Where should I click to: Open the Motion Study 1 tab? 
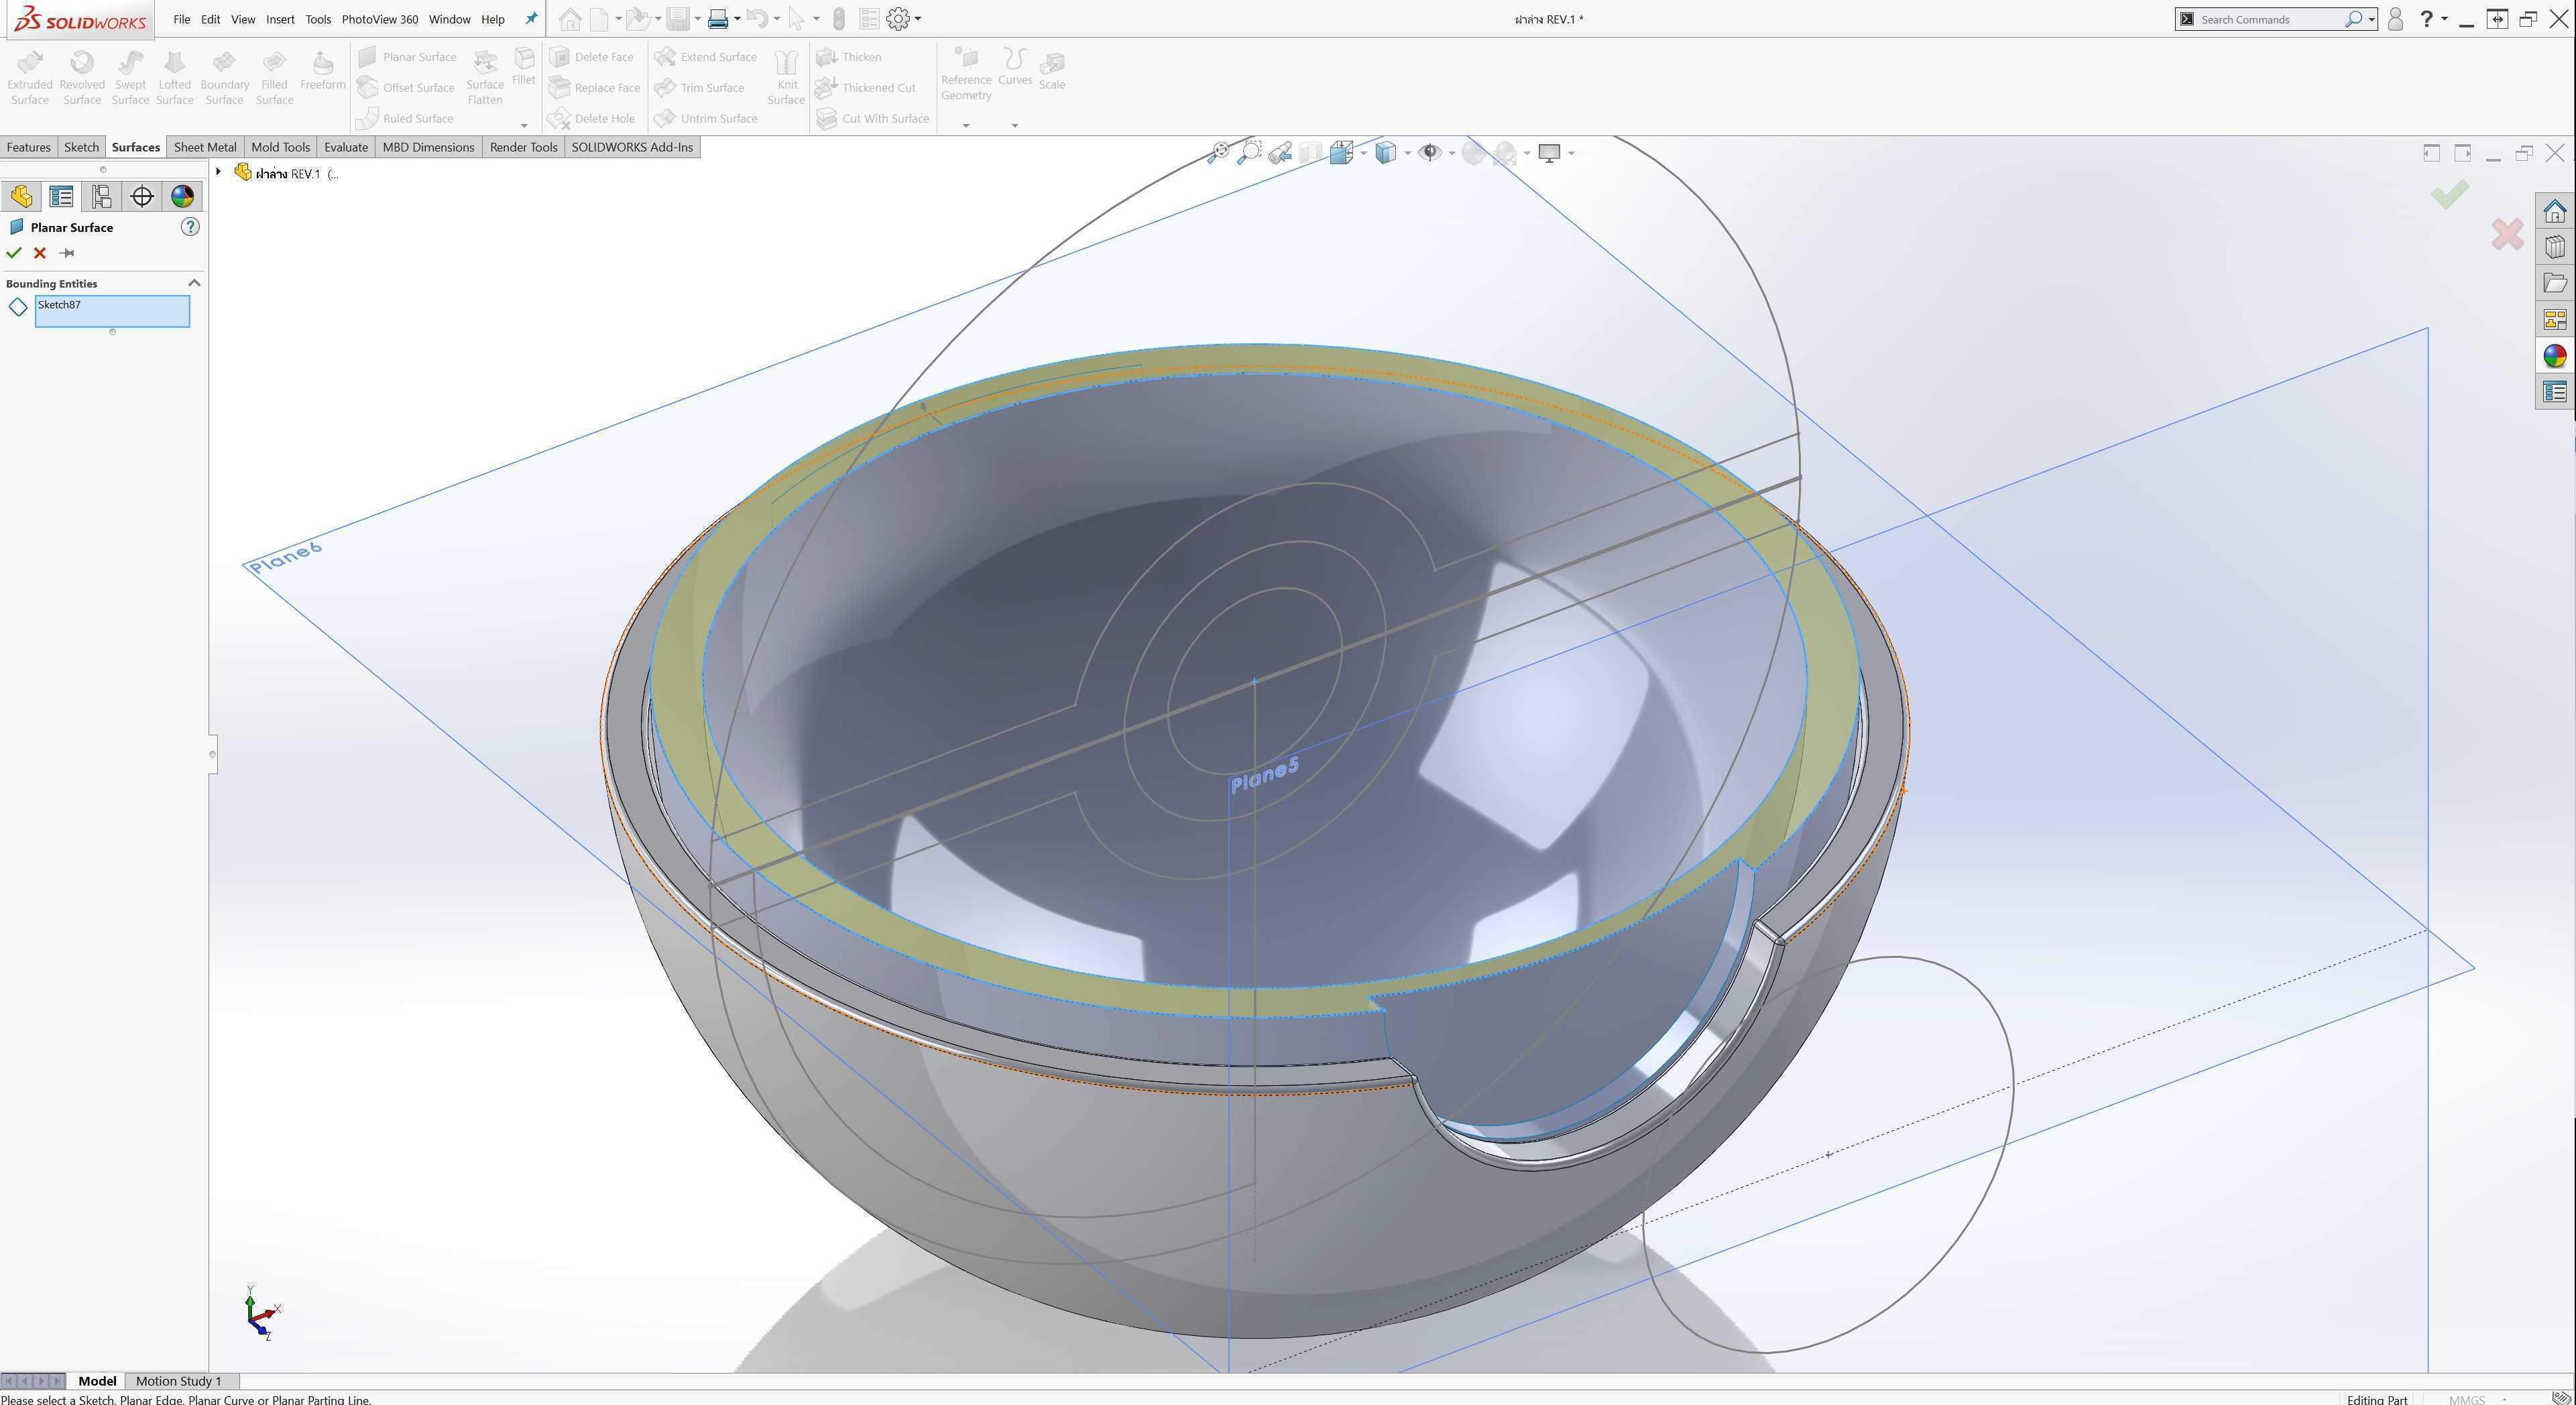tap(179, 1381)
